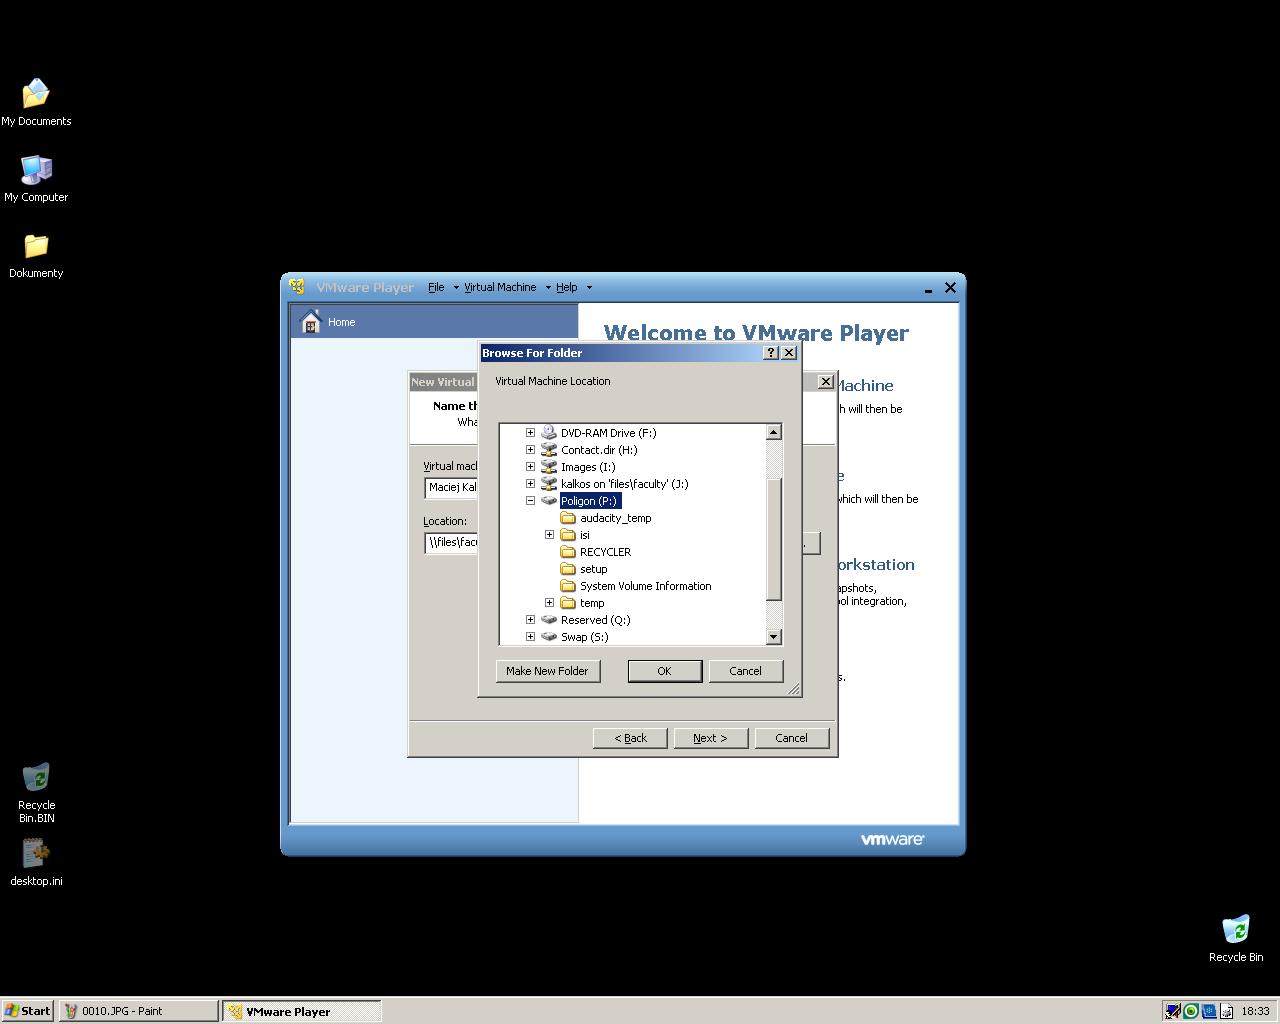The height and width of the screenshot is (1024, 1280).
Task: Click the Make New Folder button
Action: point(547,671)
